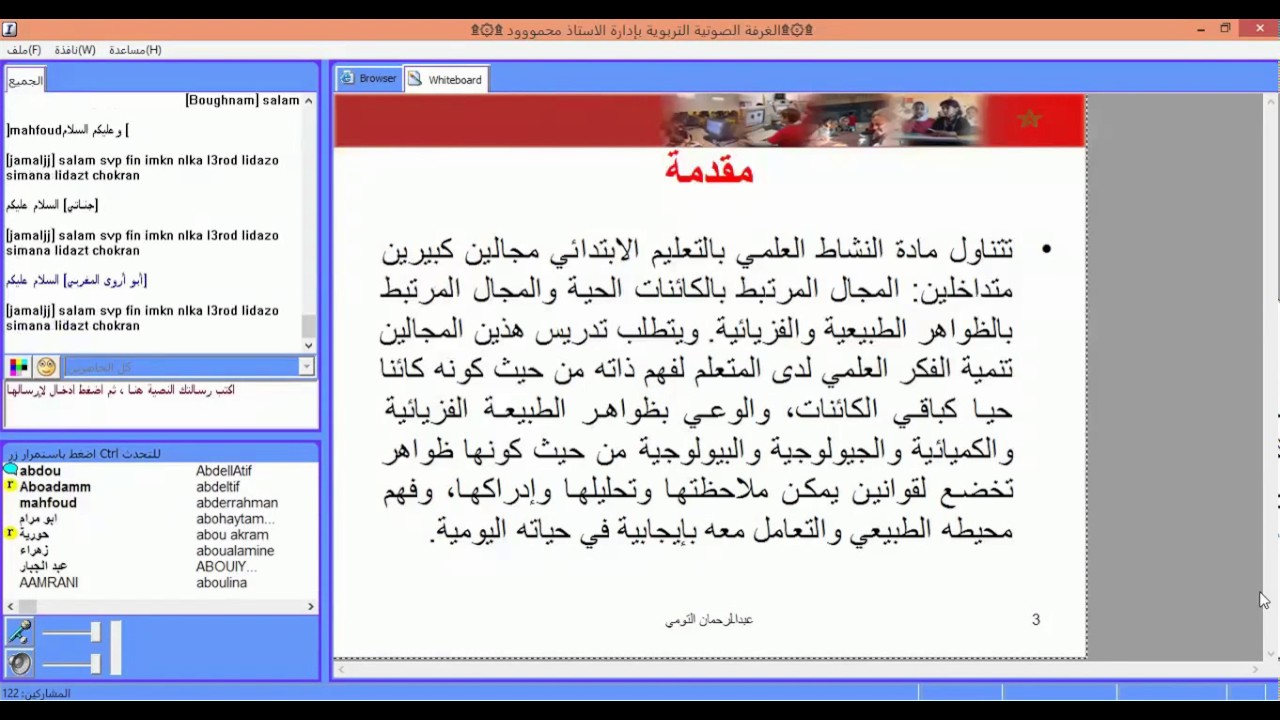1280x720 pixels.
Task: Select user abdou in participant list
Action: pos(40,470)
